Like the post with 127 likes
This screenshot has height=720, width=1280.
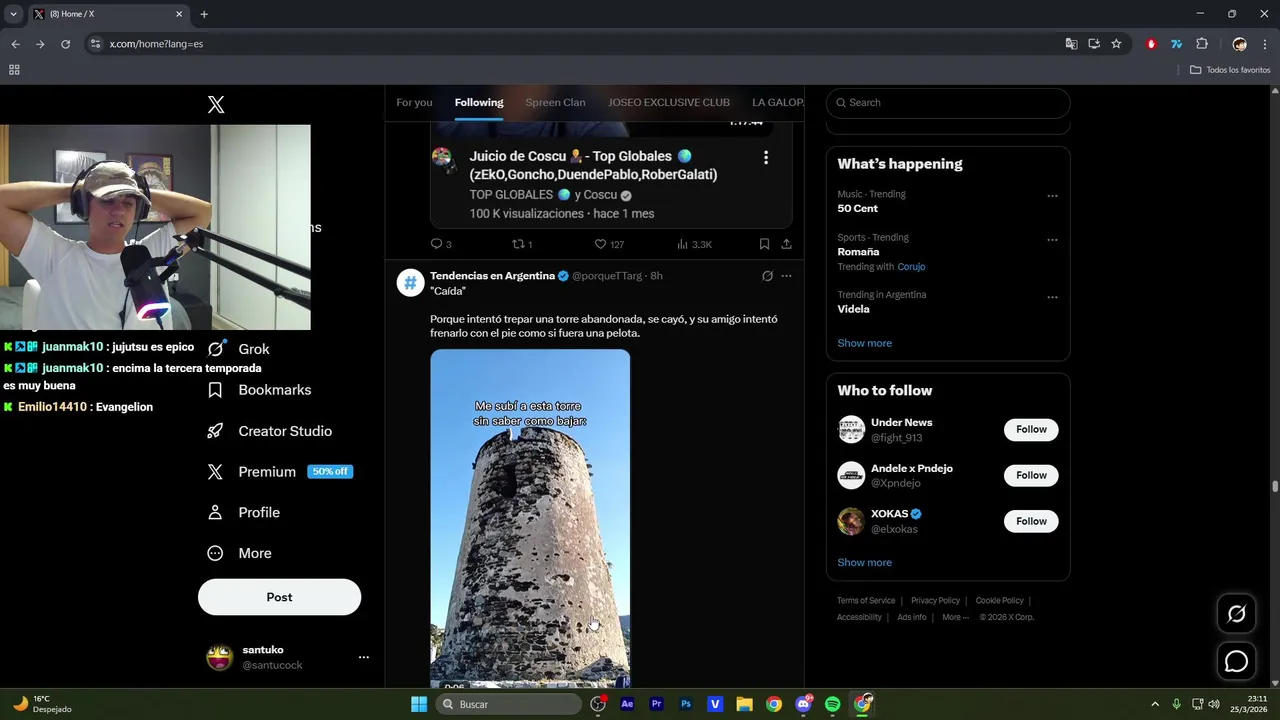point(609,244)
